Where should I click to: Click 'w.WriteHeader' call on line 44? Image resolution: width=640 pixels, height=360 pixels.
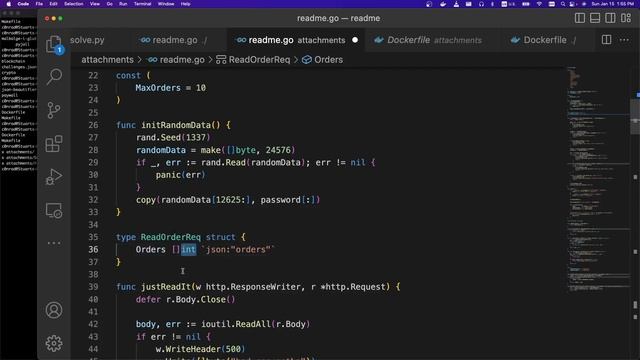tap(188, 349)
